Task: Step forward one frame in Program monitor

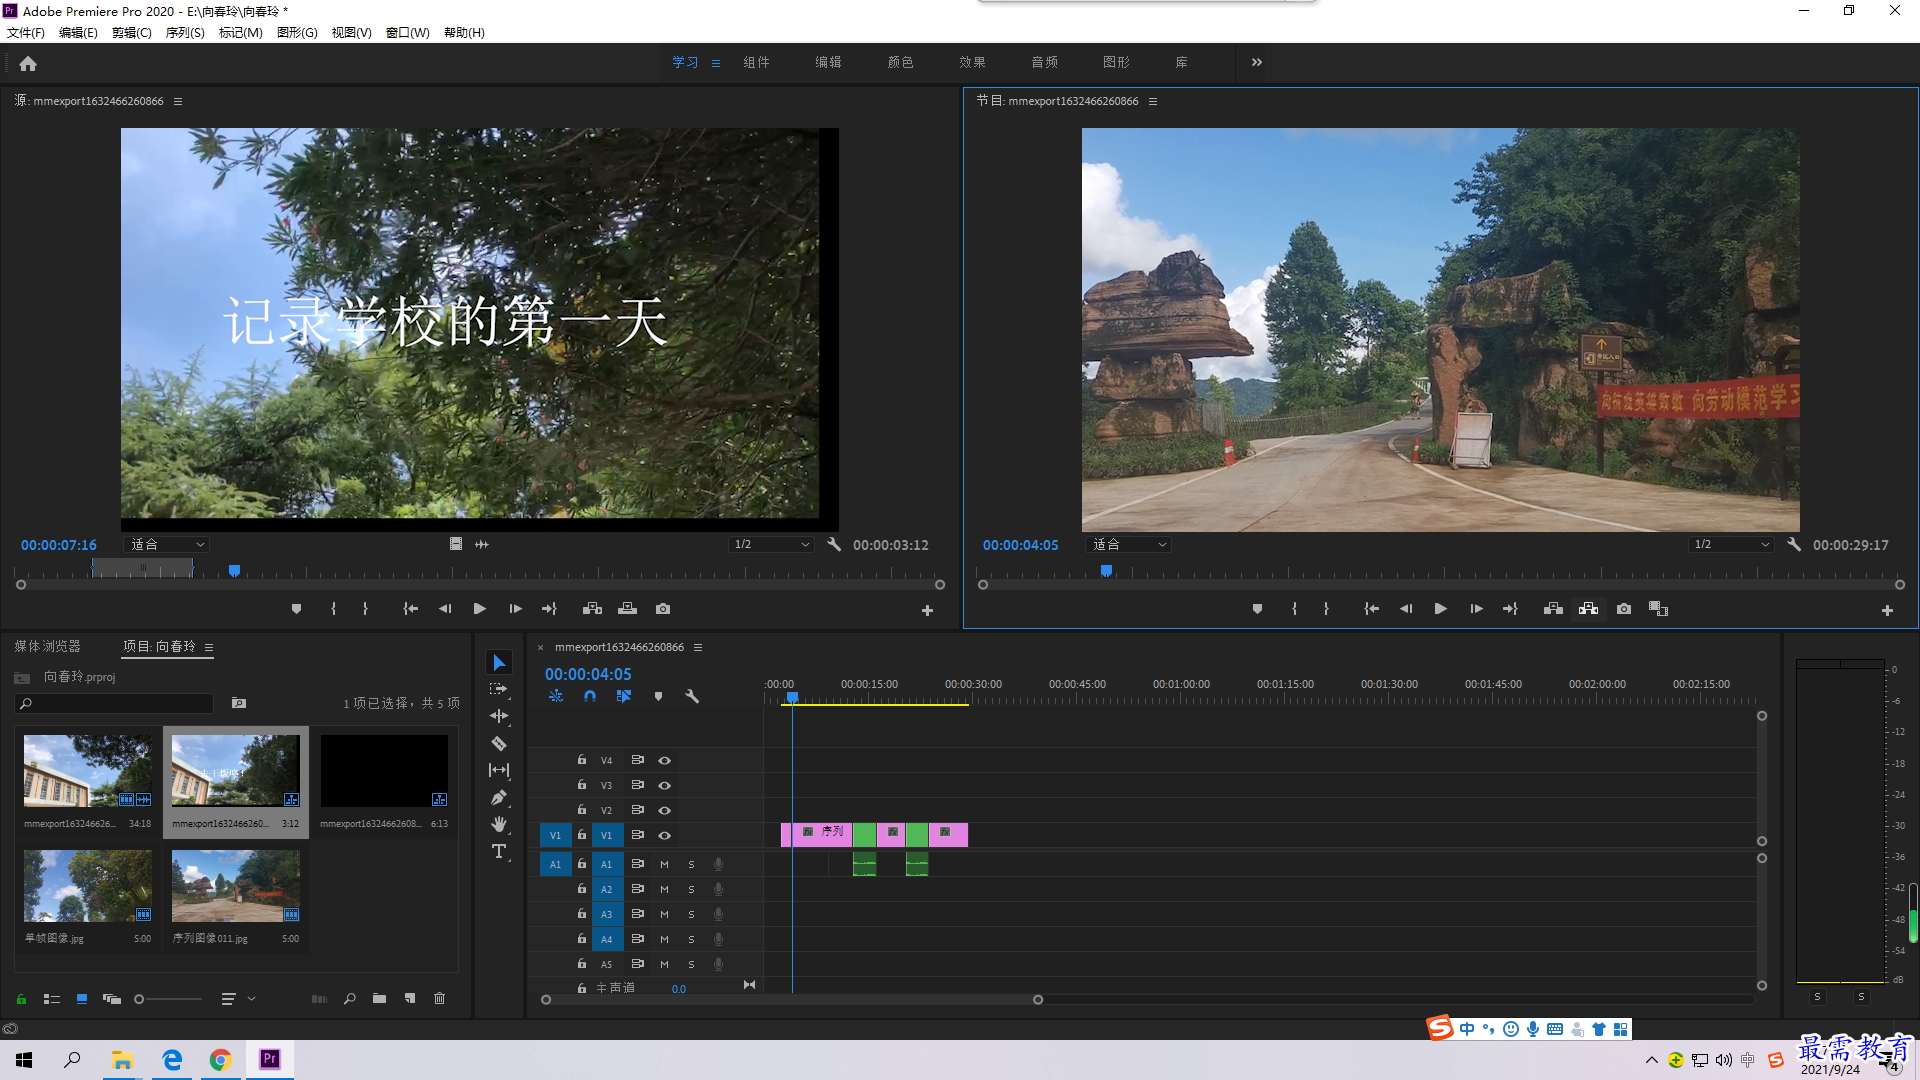Action: tap(1476, 609)
